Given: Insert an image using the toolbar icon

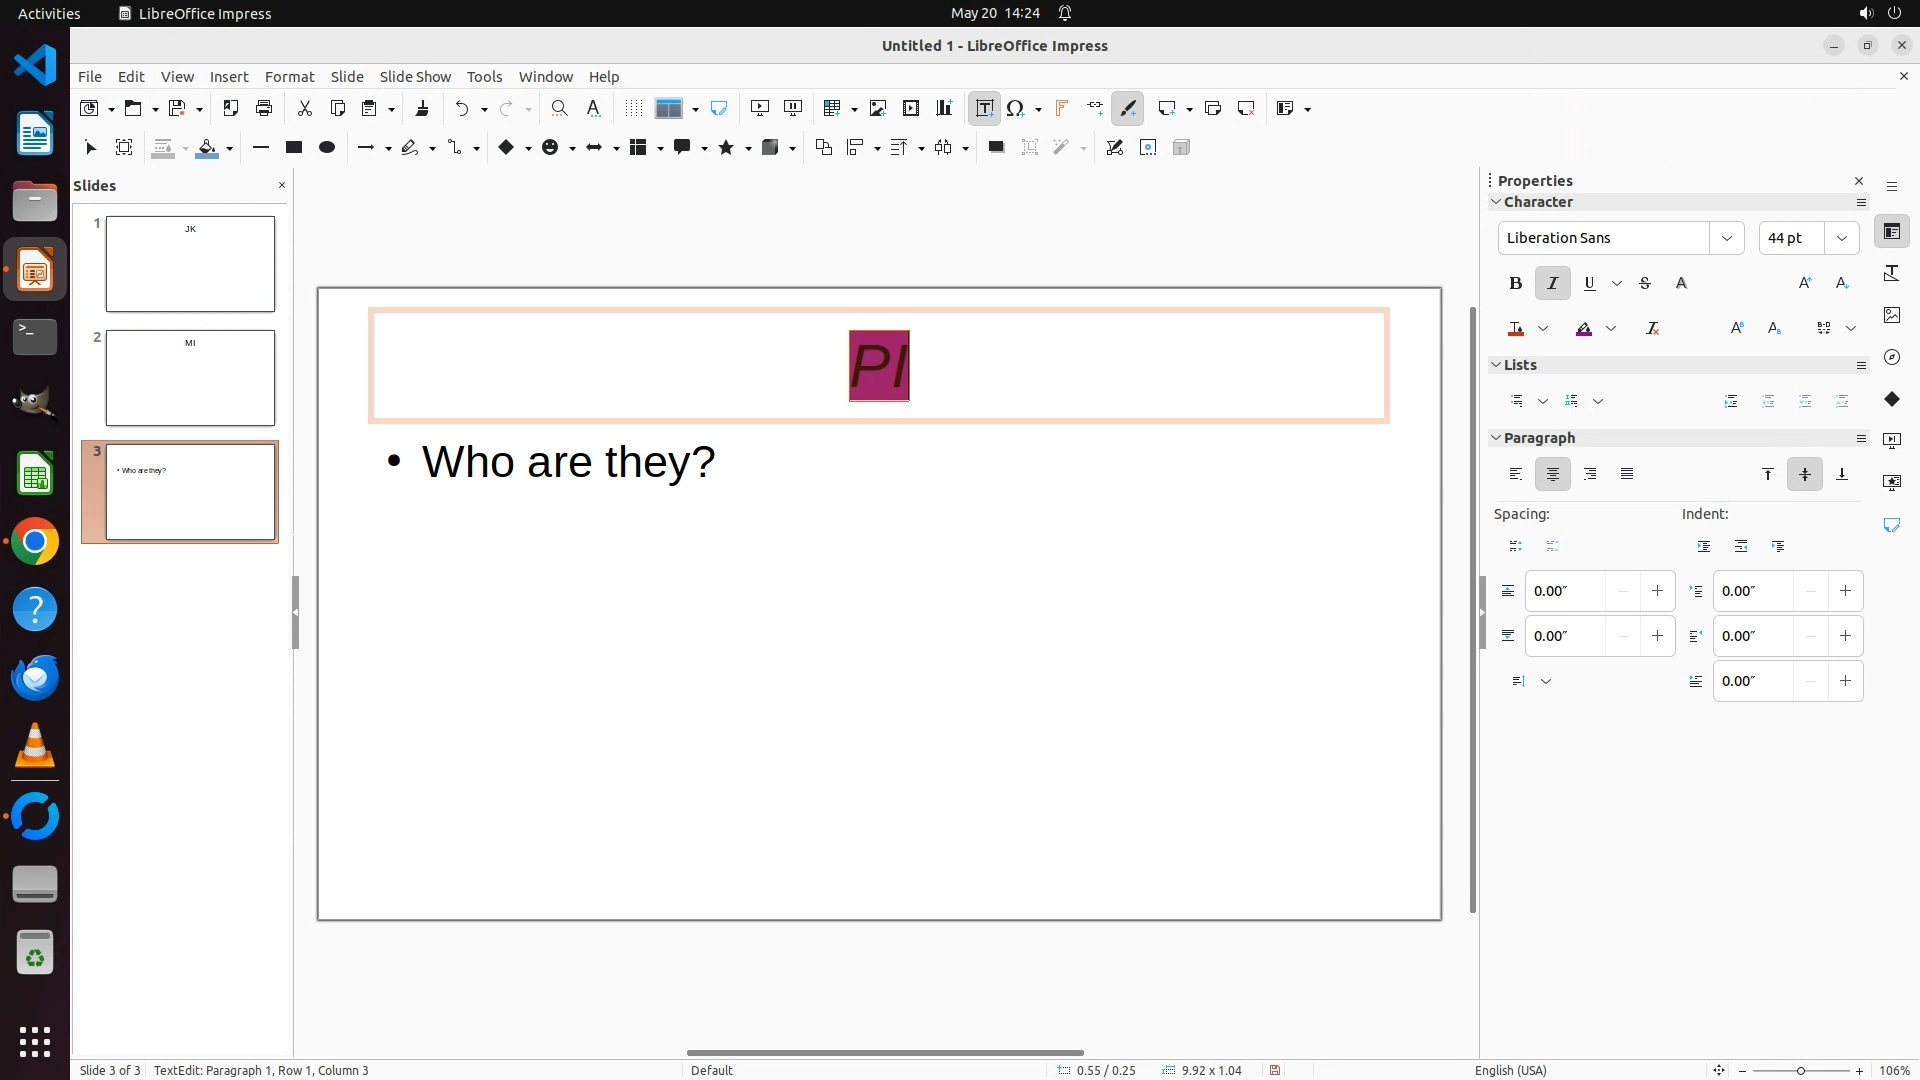Looking at the screenshot, I should [x=878, y=109].
